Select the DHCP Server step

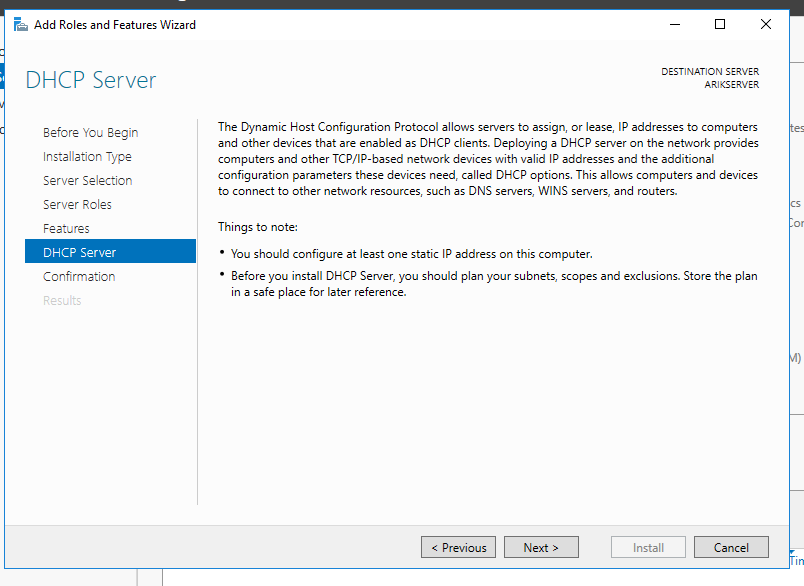click(110, 251)
